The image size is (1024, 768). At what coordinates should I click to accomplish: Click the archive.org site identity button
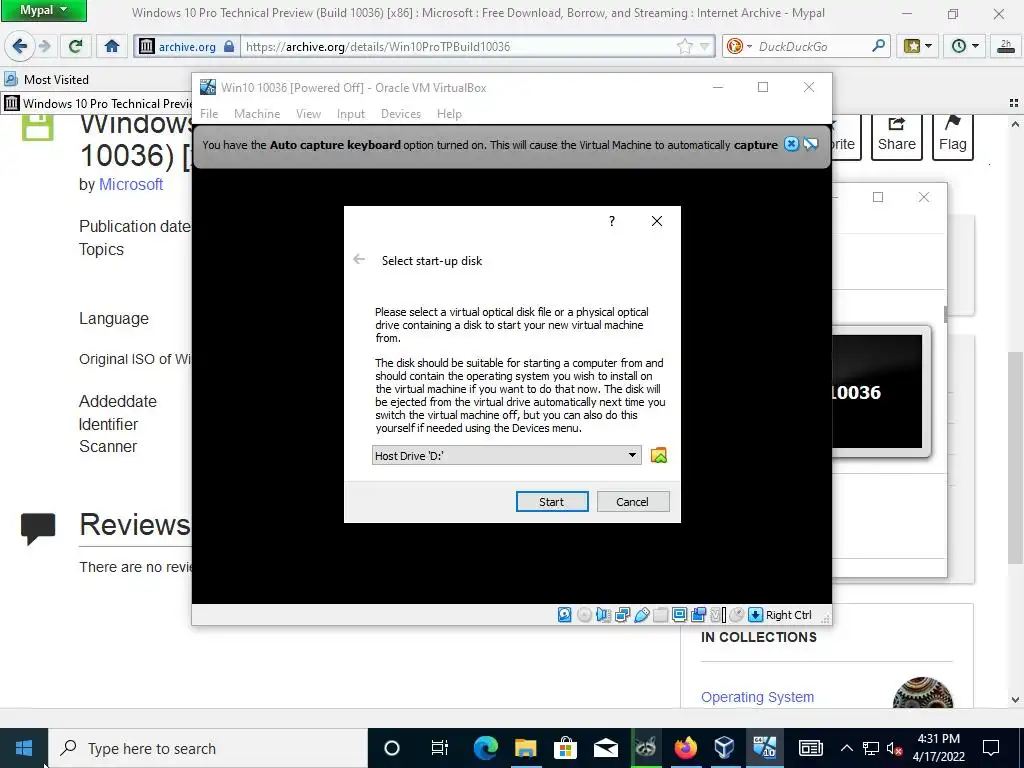(x=187, y=46)
